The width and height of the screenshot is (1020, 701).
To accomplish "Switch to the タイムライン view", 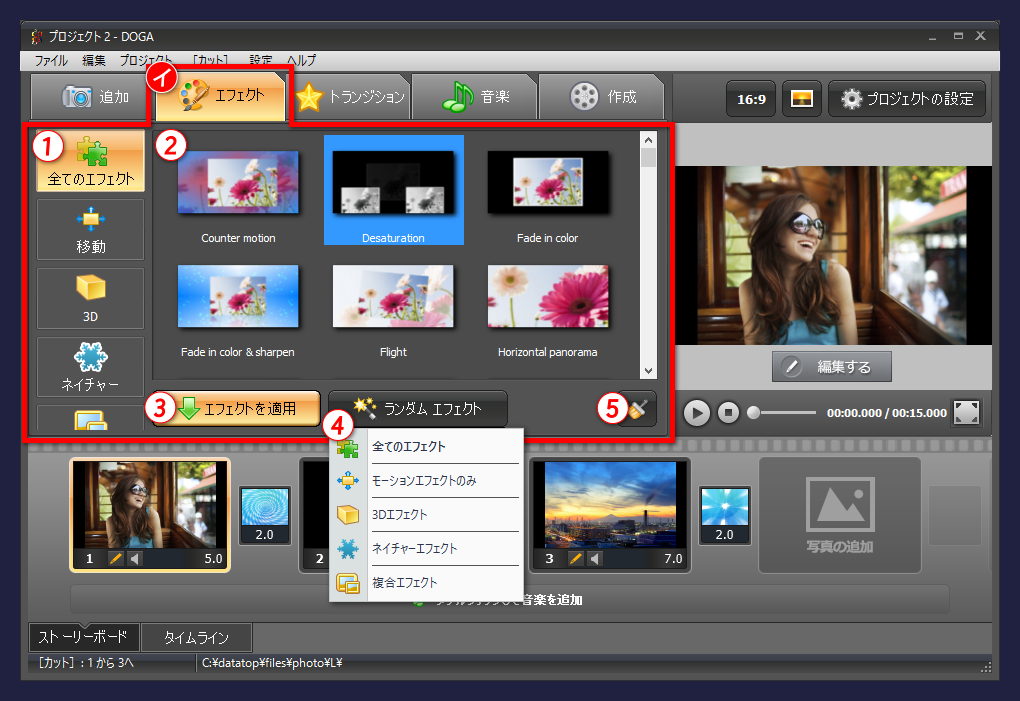I will (197, 637).
